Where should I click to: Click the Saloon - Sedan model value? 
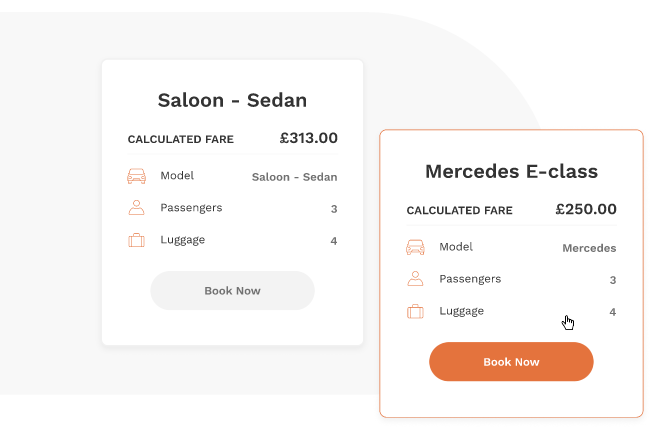point(294,177)
